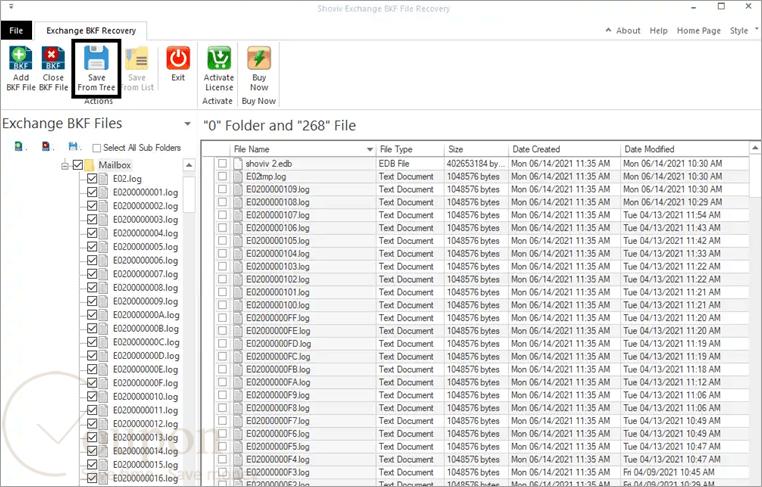Select E0200000012.log in the tree
The height and width of the screenshot is (487, 762).
[145, 423]
